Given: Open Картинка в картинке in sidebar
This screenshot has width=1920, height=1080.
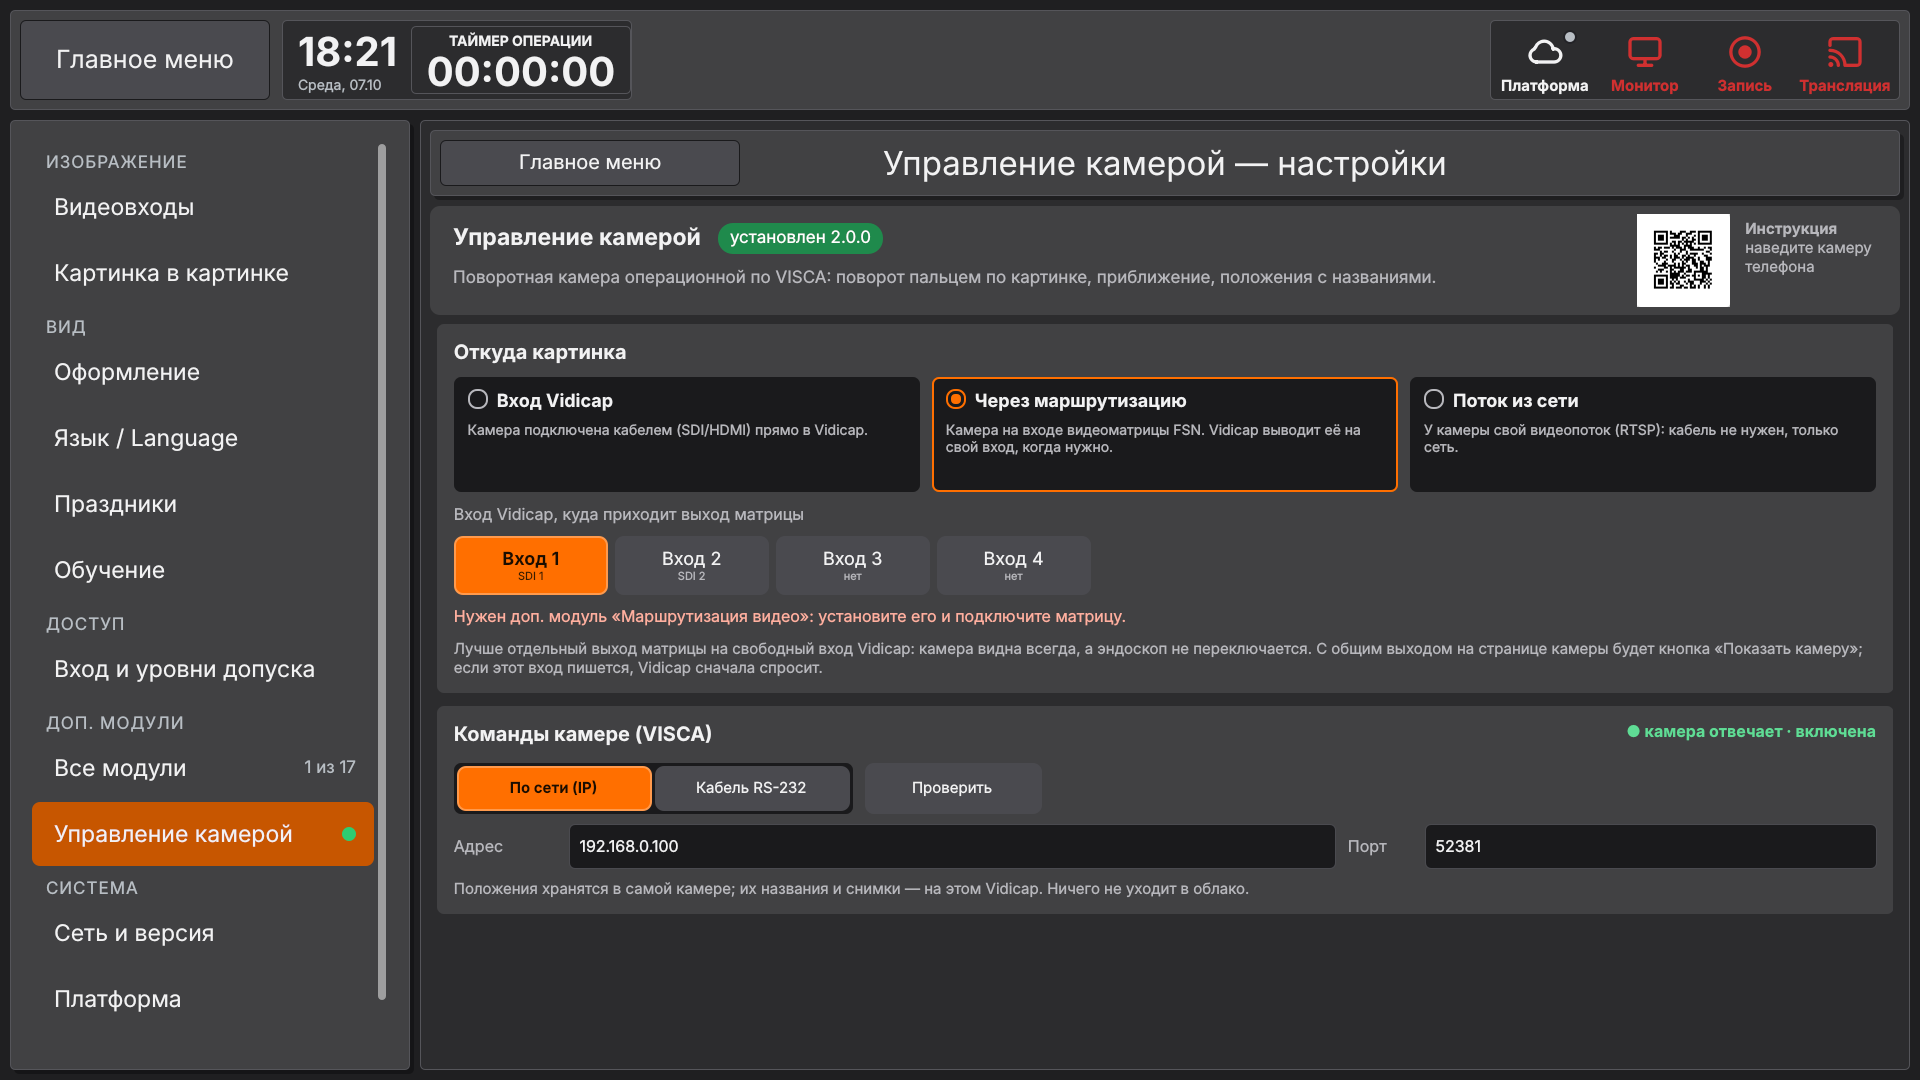Looking at the screenshot, I should [x=203, y=273].
